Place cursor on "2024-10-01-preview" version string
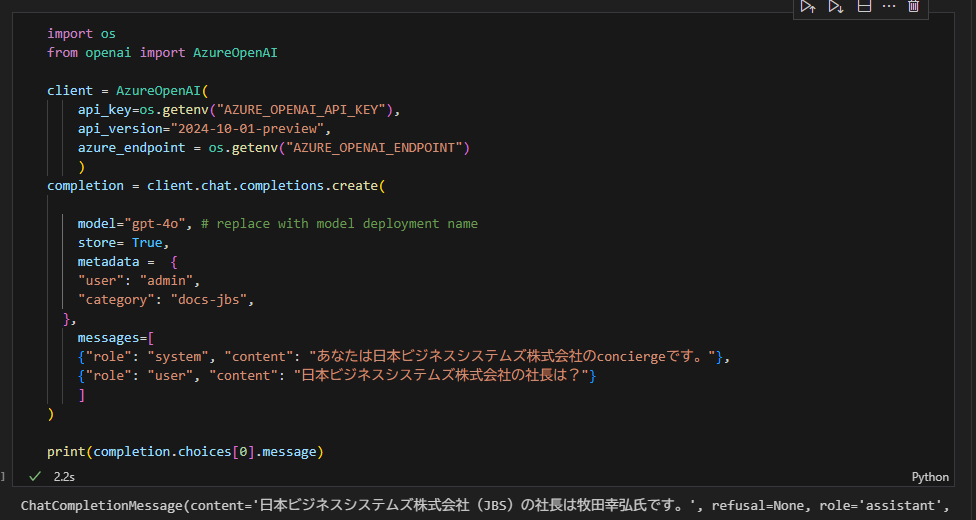 pyautogui.click(x=247, y=129)
